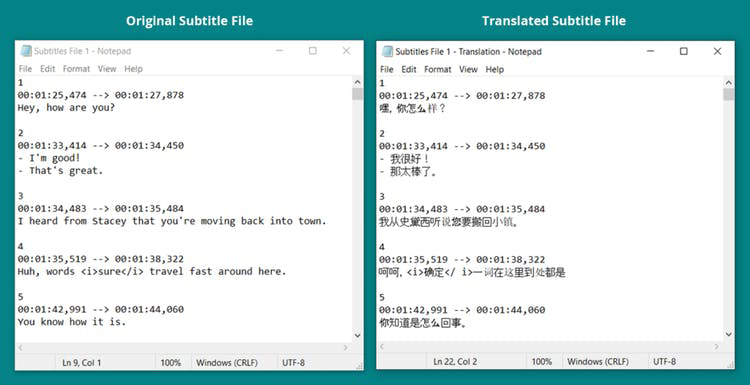Viewport: 750px width, 385px height.
Task: Click 'Hey, how are you?' subtitle line
Action: click(66, 108)
